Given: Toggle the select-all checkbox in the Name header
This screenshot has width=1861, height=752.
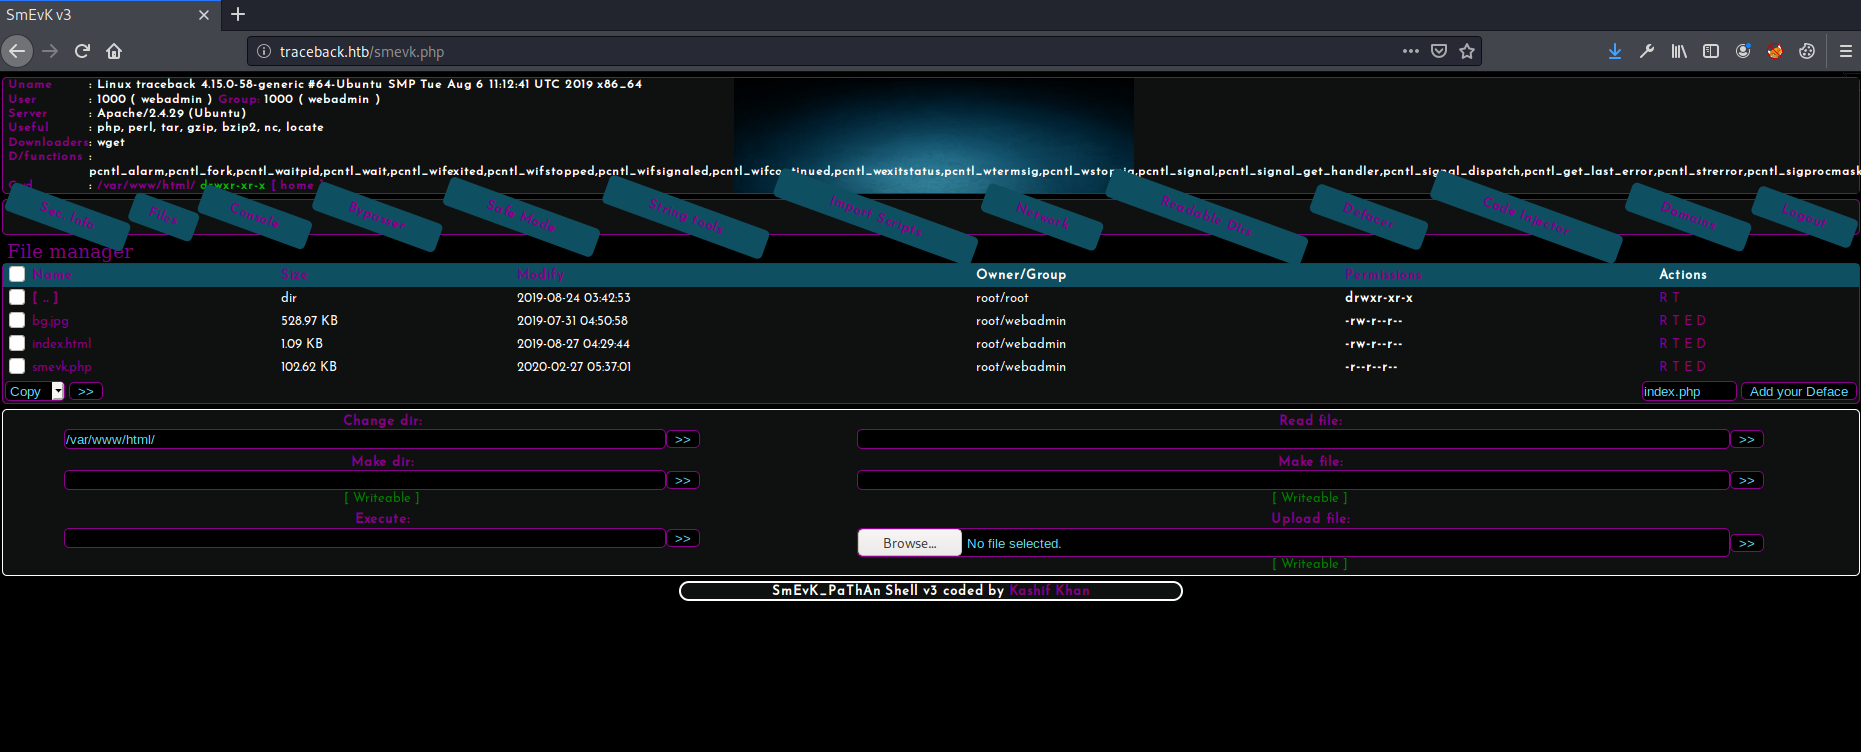Looking at the screenshot, I should (17, 274).
